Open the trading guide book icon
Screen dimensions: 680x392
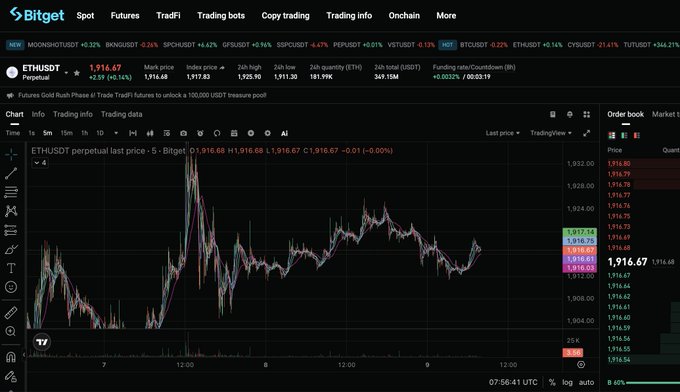(552, 114)
